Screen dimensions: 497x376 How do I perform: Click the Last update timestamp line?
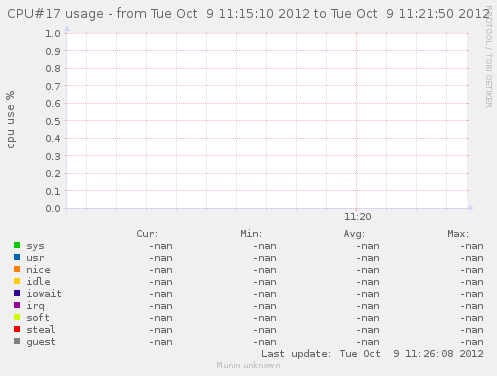pyautogui.click(x=372, y=354)
